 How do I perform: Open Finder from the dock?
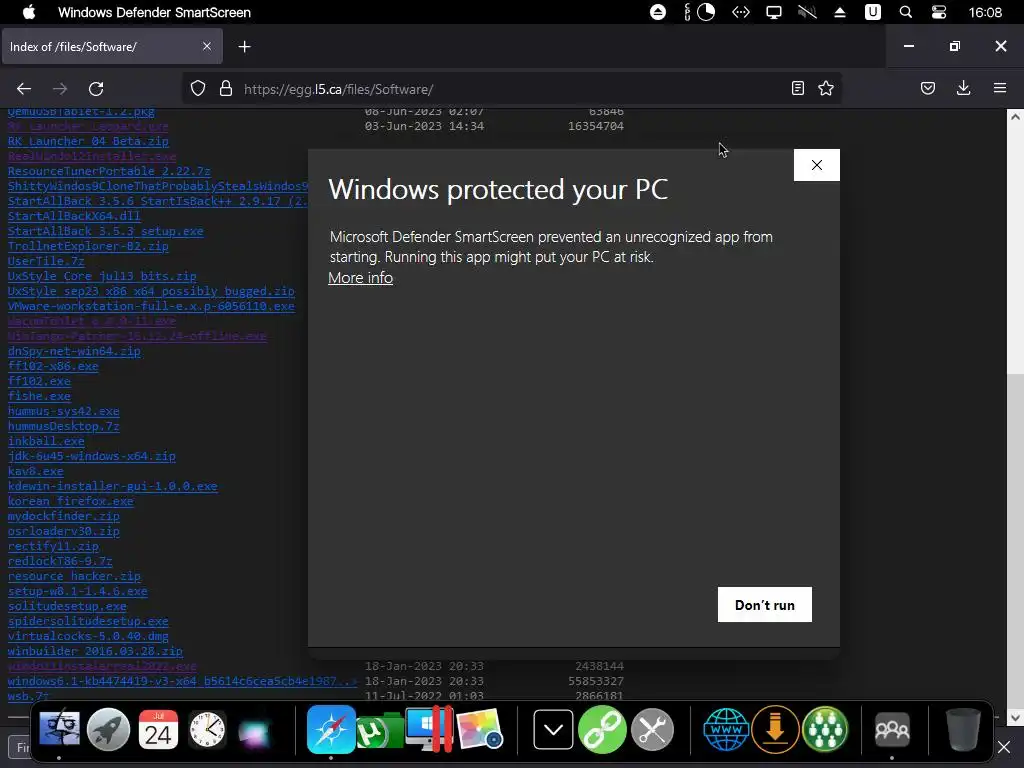(59, 729)
